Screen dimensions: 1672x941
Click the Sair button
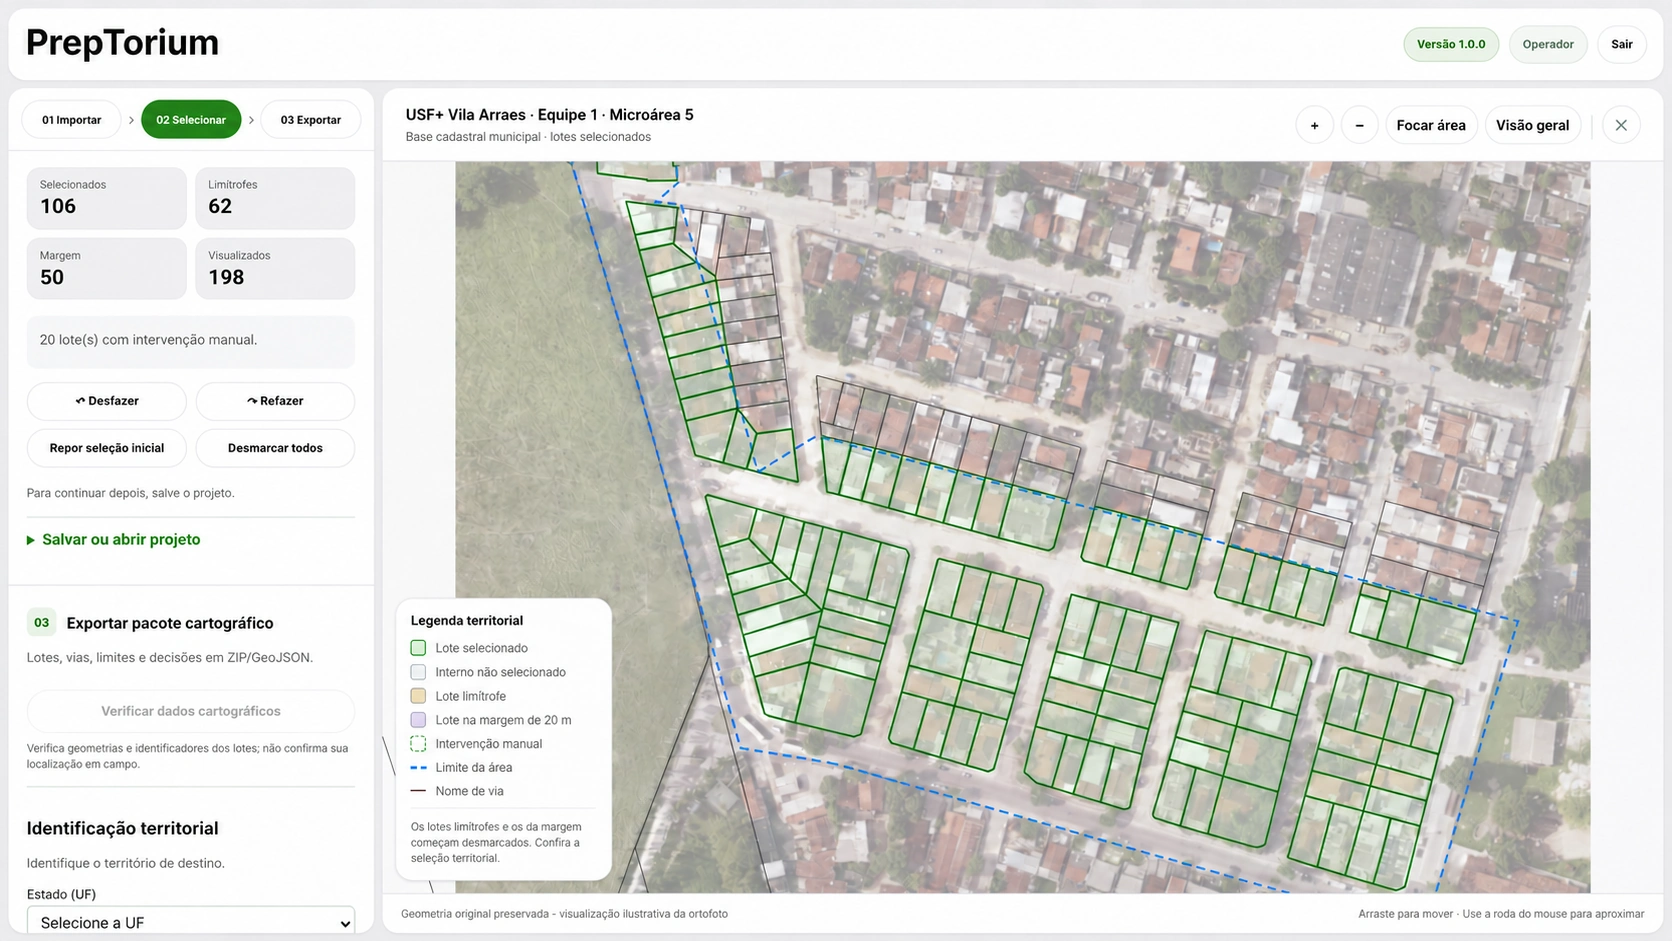[x=1621, y=44]
